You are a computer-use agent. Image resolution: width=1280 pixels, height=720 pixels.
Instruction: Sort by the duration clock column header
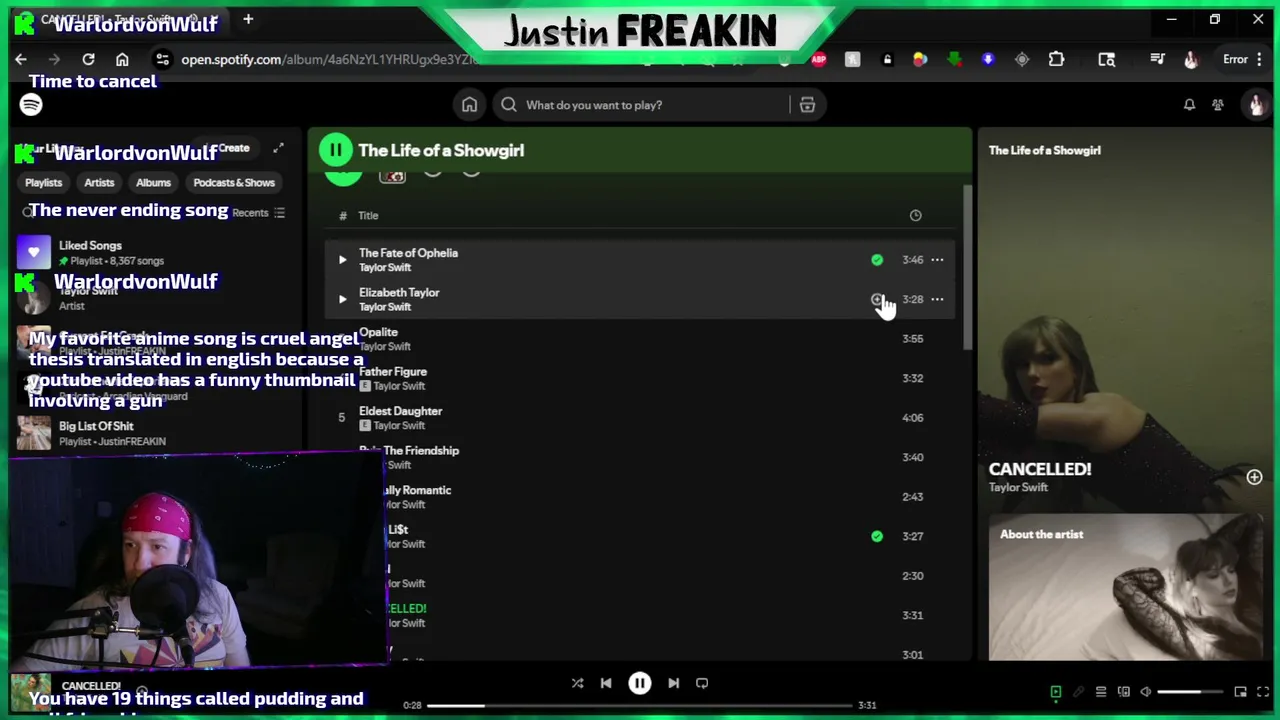[915, 215]
